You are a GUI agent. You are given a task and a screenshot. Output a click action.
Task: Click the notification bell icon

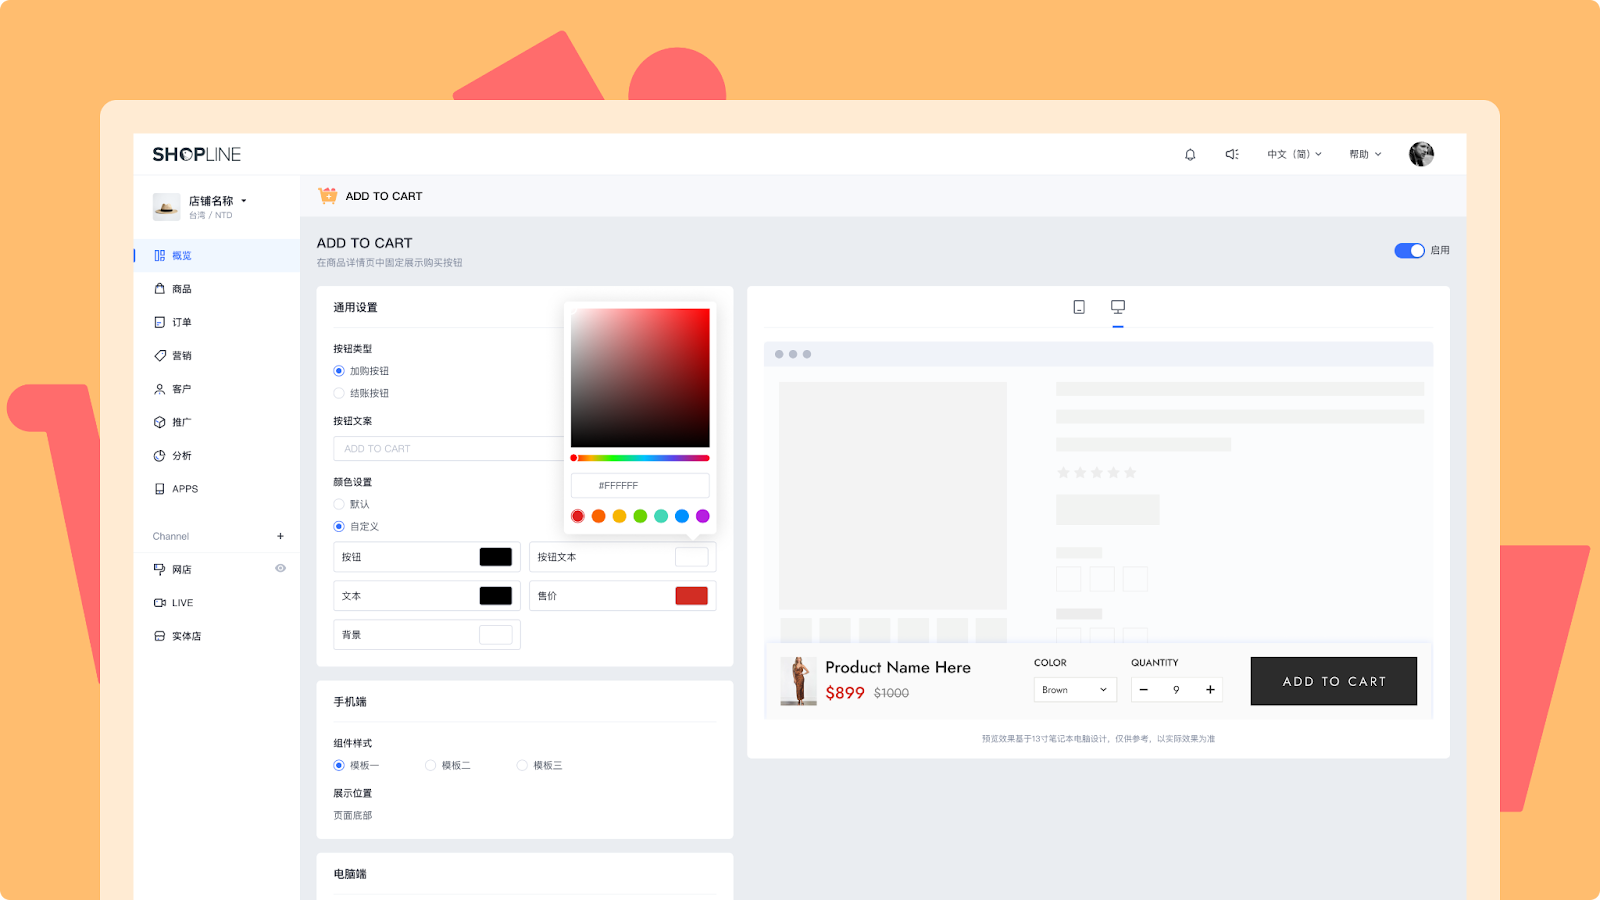point(1190,155)
